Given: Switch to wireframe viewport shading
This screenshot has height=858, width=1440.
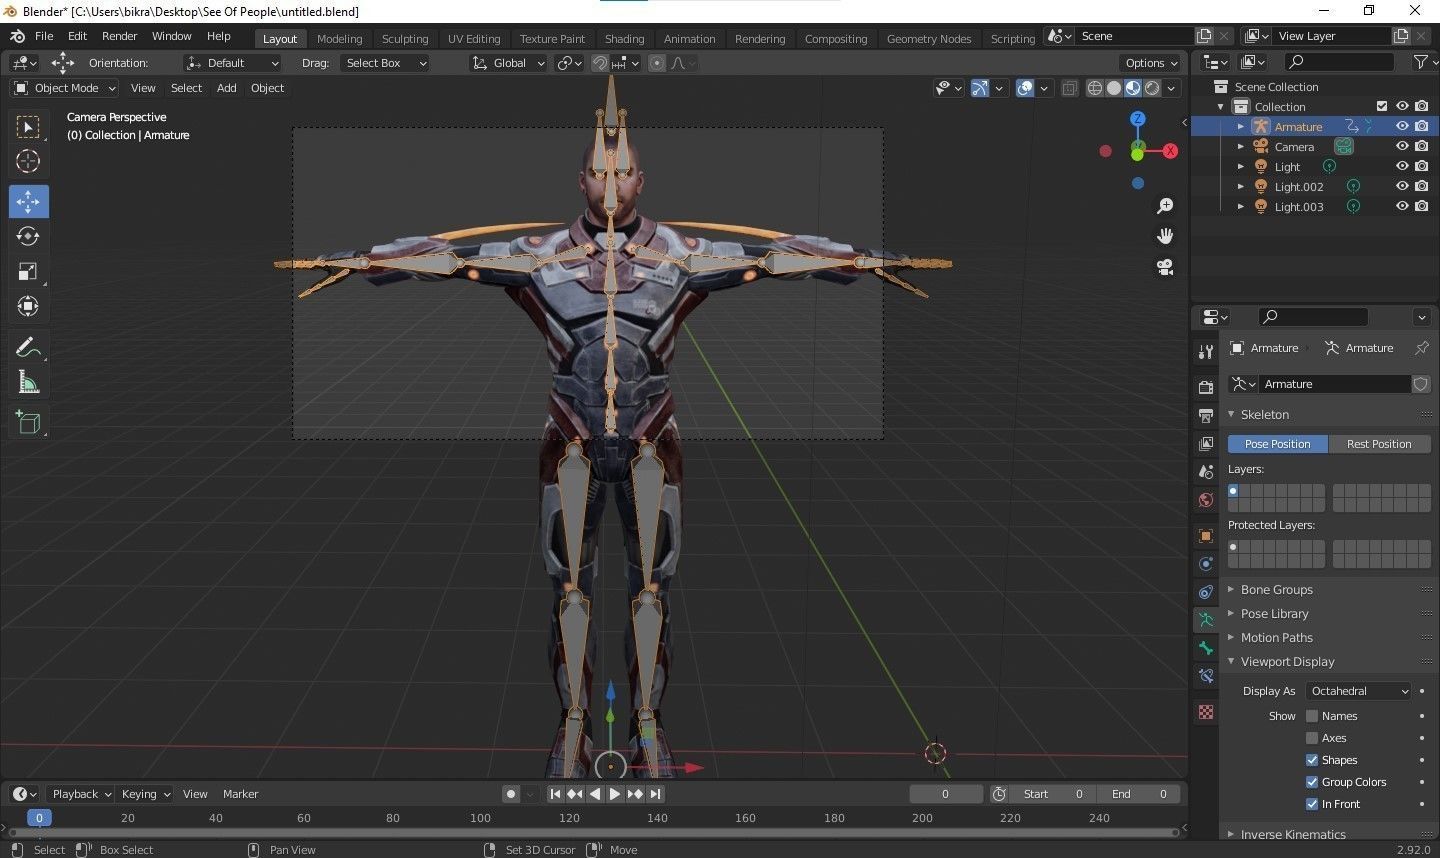Looking at the screenshot, I should click(x=1095, y=88).
